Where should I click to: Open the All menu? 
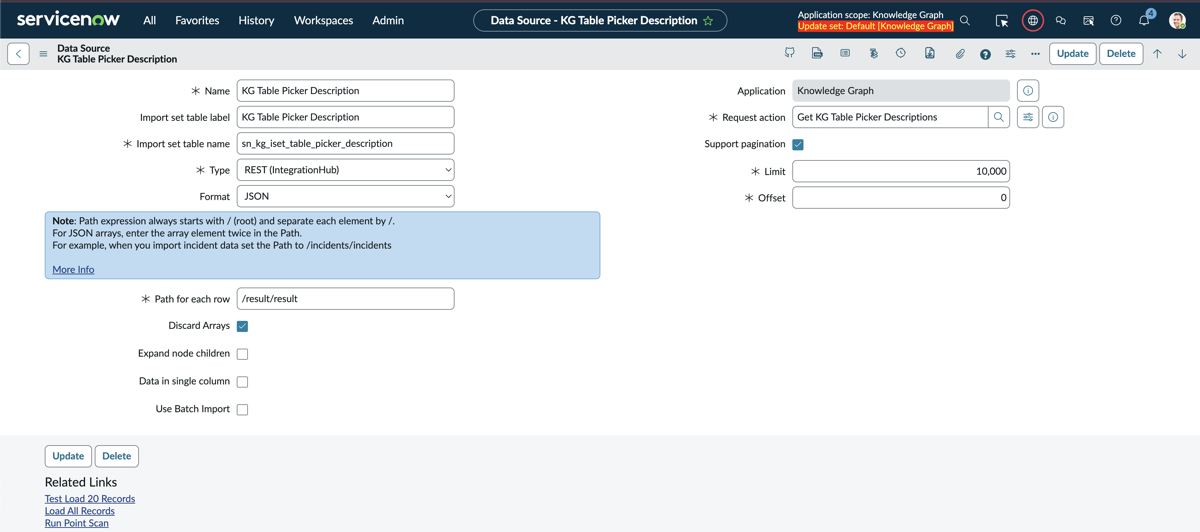pyautogui.click(x=149, y=20)
